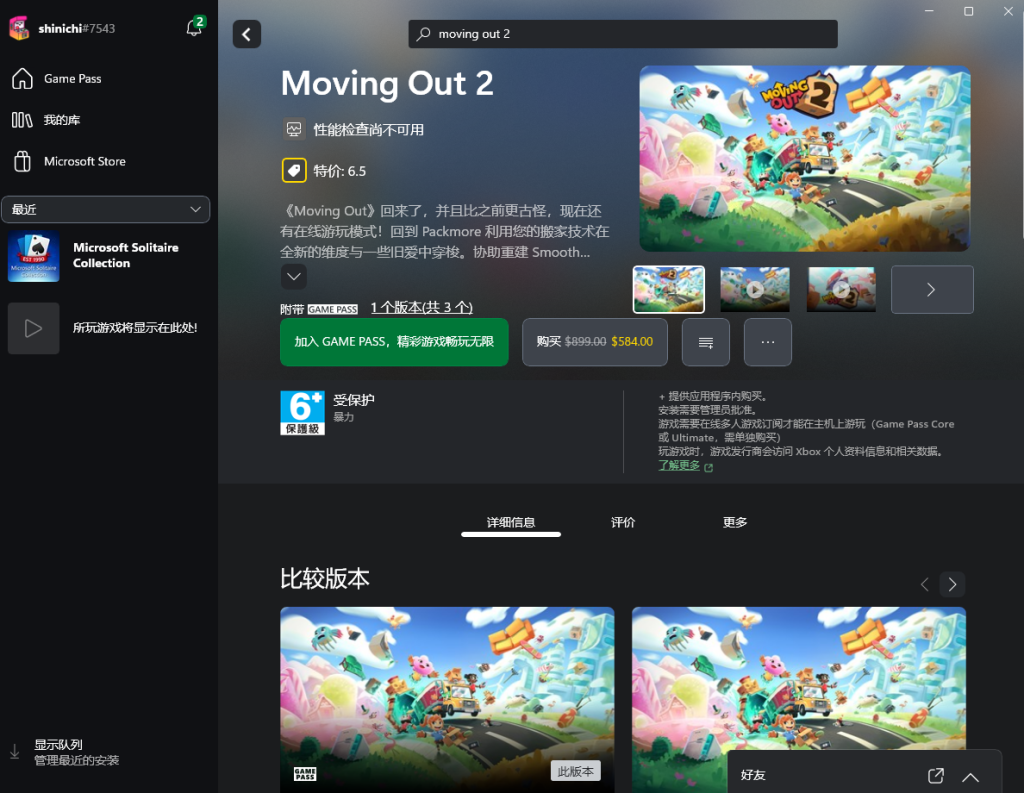
Task: Open first edition card marked 此版本
Action: (447, 700)
